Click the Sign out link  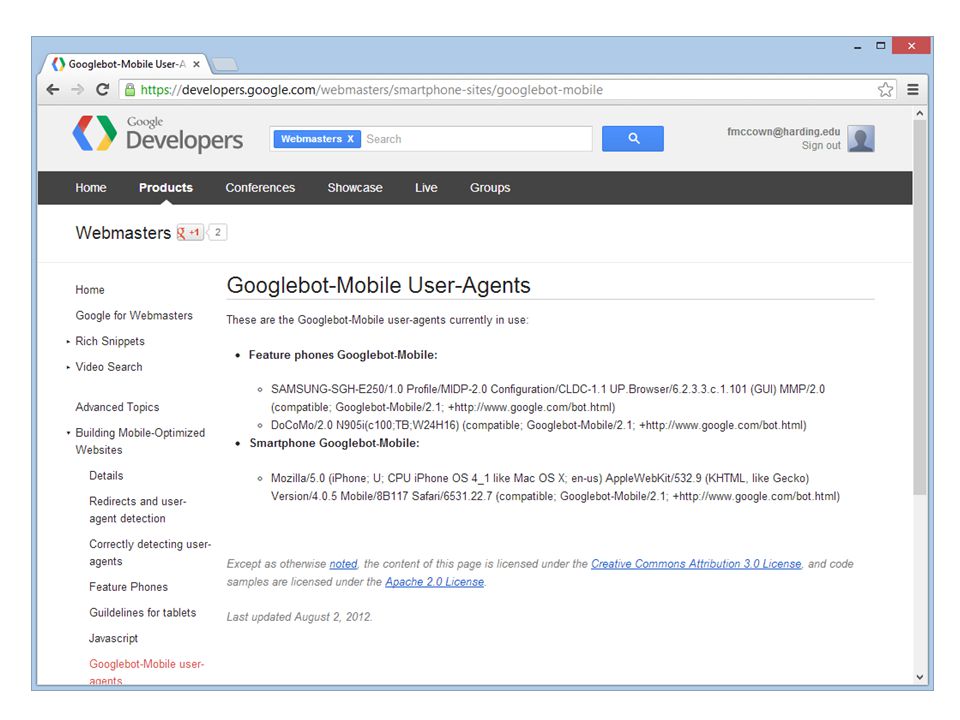point(821,146)
